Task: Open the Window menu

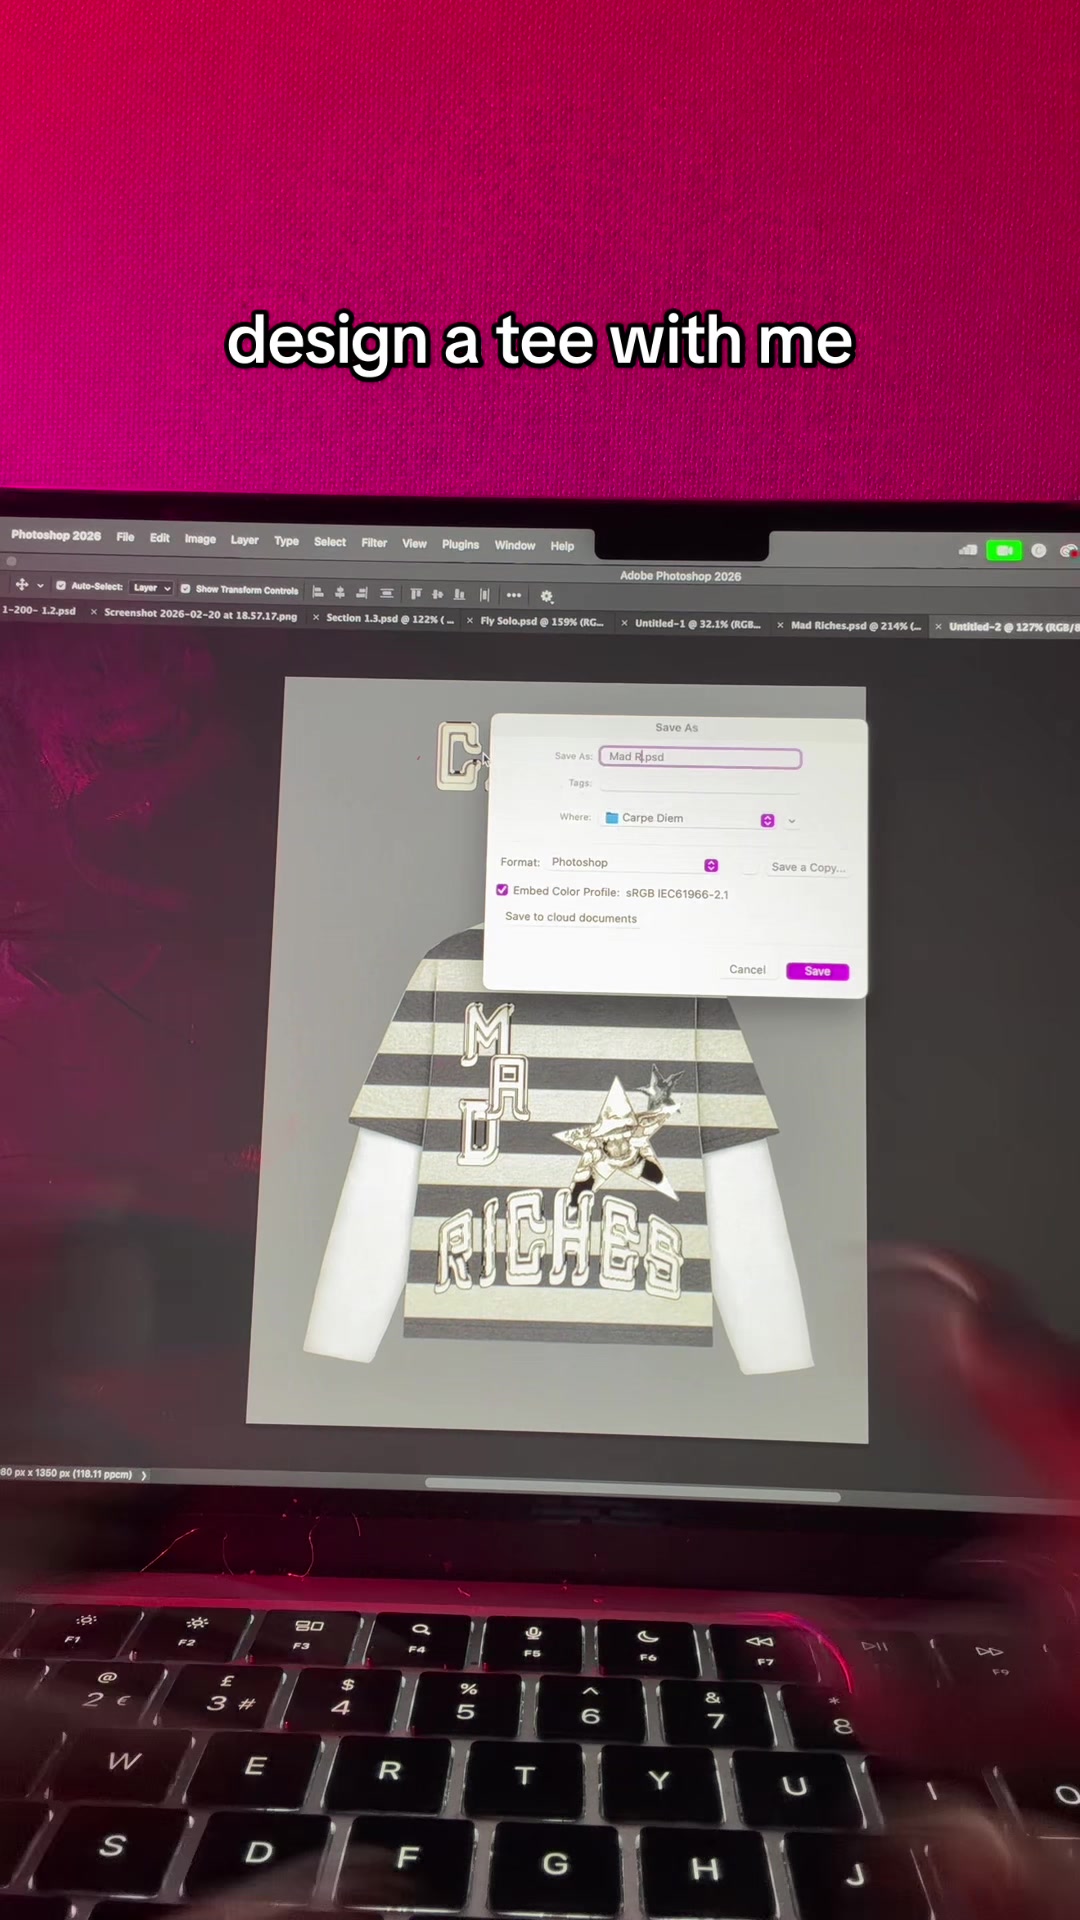Action: [515, 546]
